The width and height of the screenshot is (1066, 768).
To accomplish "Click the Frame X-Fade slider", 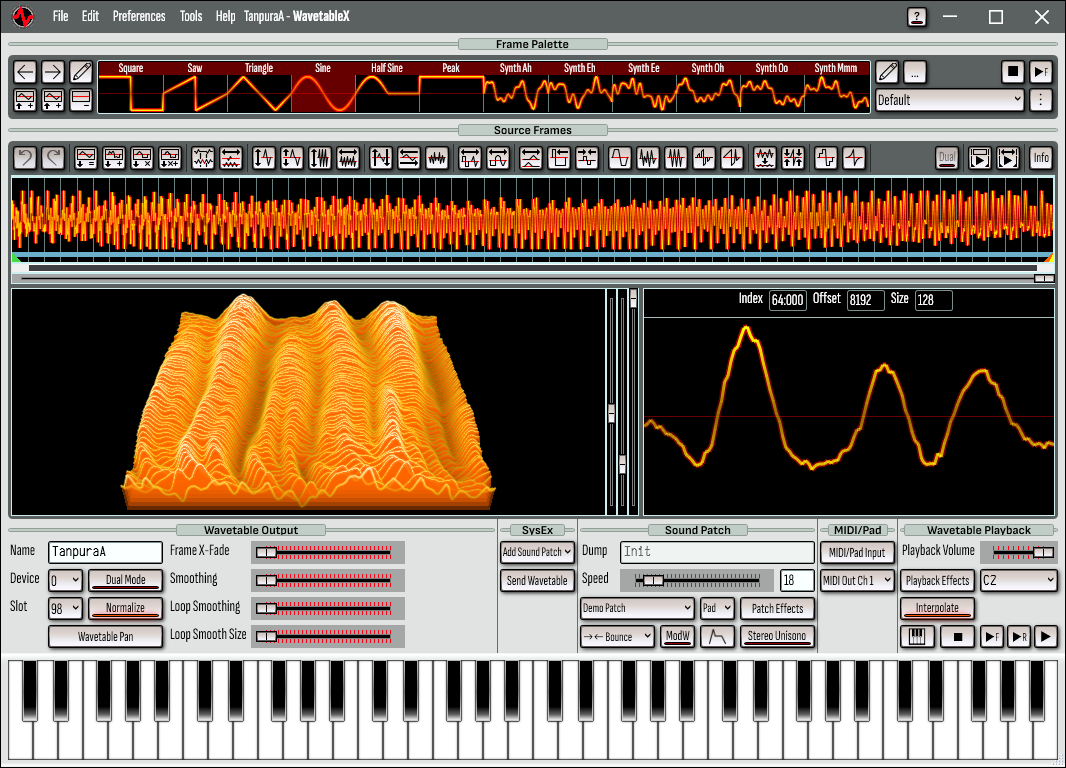I will pyautogui.click(x=328, y=553).
